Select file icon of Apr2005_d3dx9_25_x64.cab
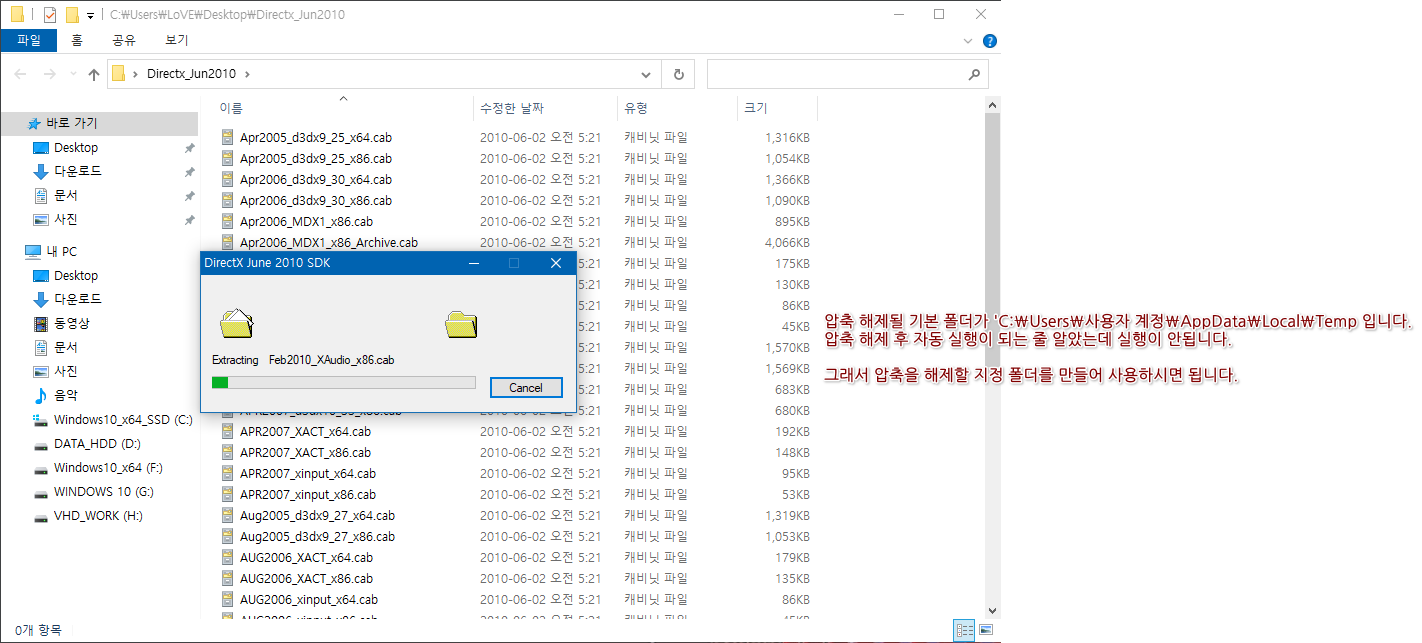This screenshot has width=1422, height=643. click(x=228, y=137)
